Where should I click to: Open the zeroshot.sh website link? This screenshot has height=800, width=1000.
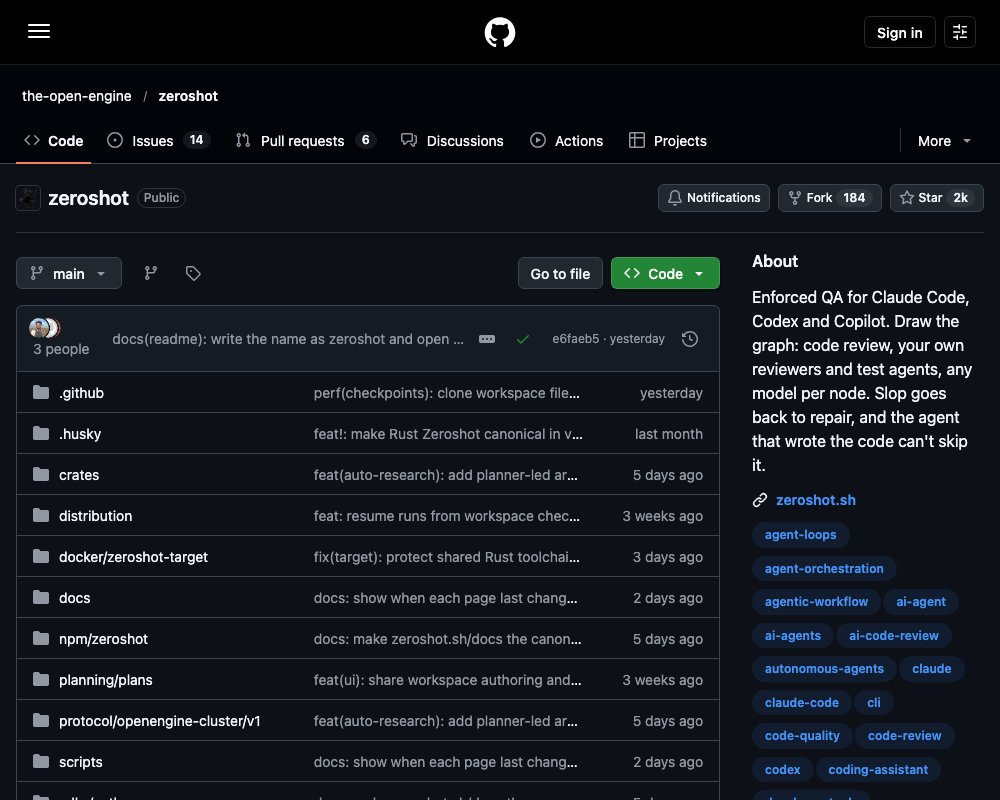coord(816,500)
